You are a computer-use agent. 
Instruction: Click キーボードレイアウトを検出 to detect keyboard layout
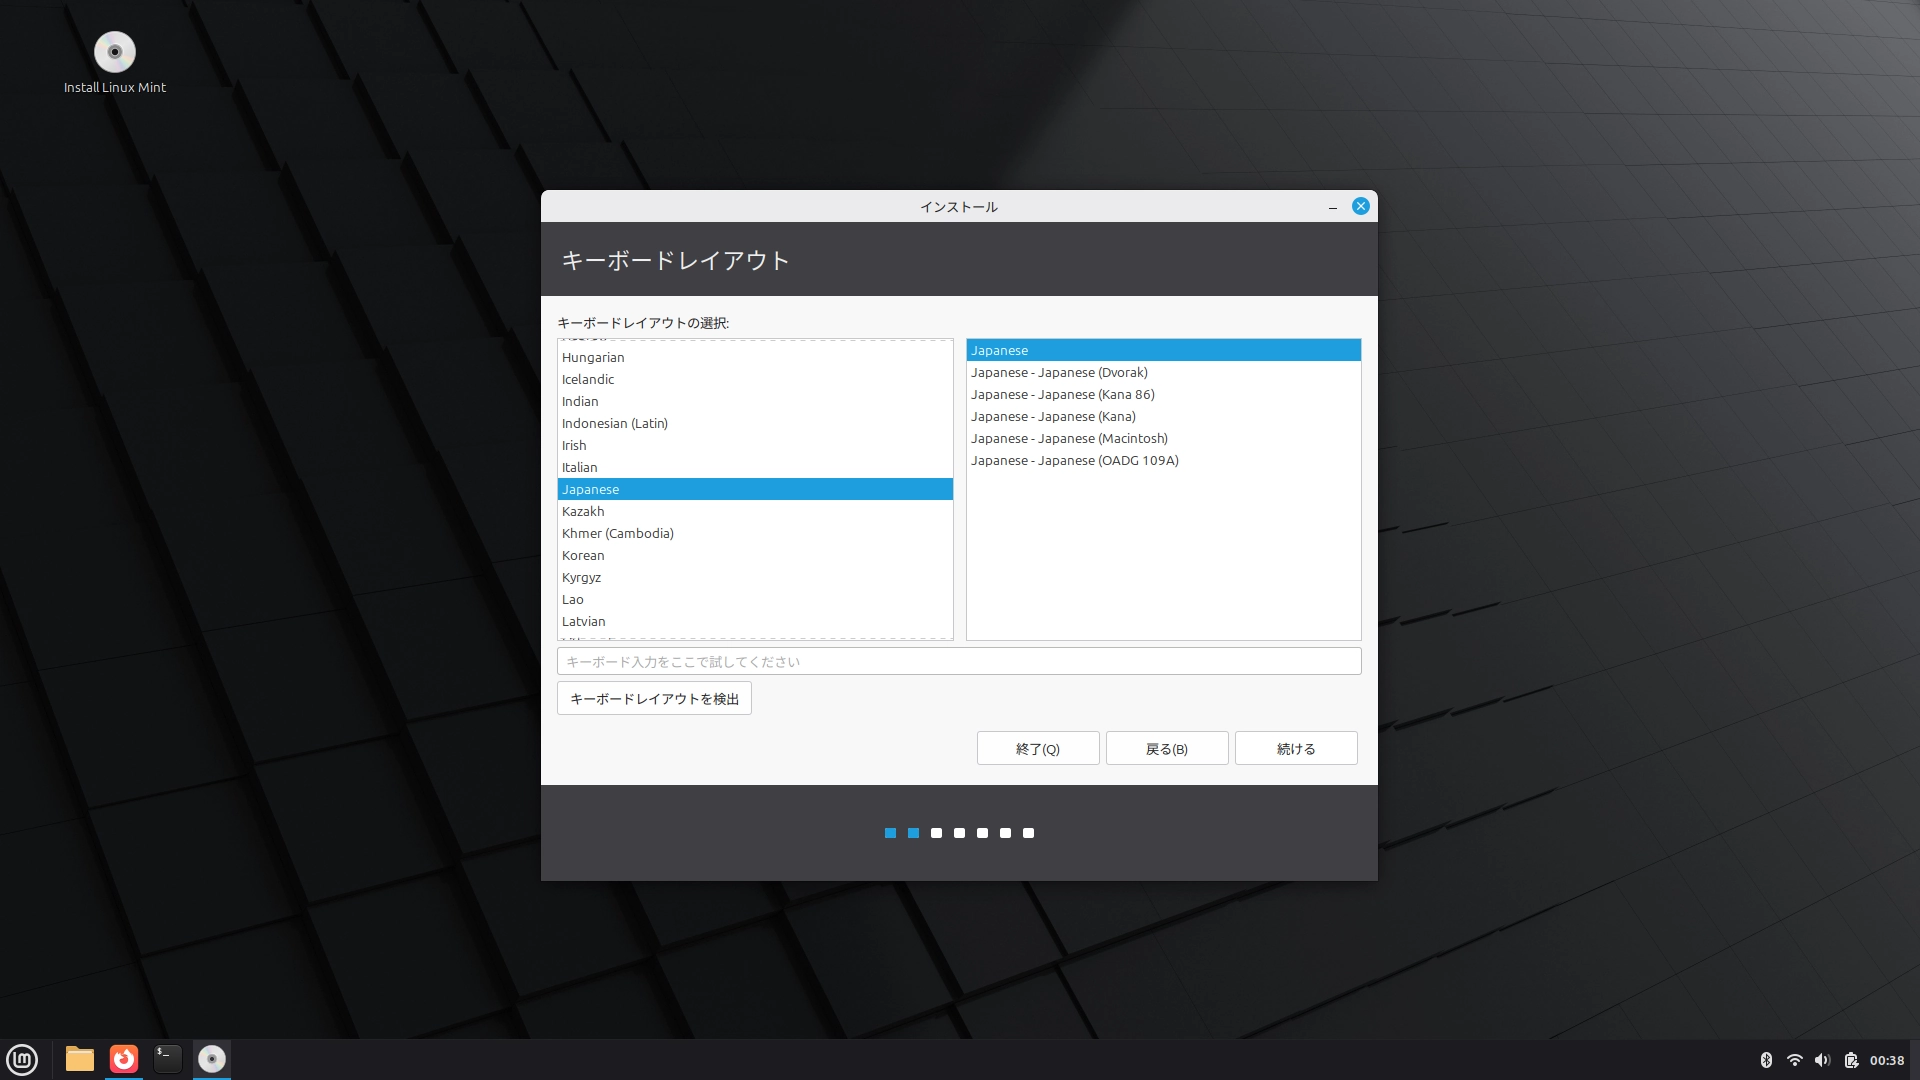coord(654,698)
